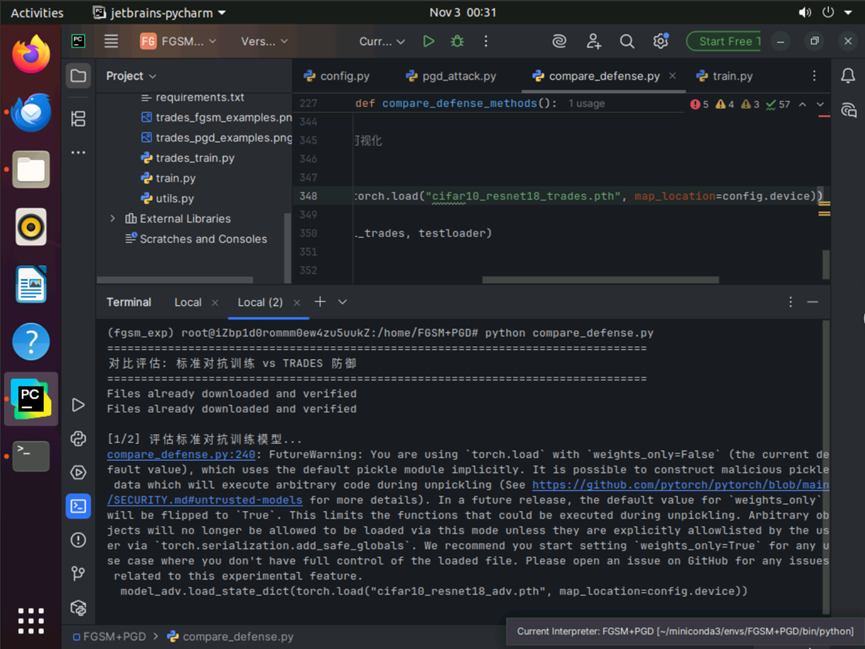Screen dimensions: 865x649
Task: Open the Python Console tool window
Action: tap(78, 439)
